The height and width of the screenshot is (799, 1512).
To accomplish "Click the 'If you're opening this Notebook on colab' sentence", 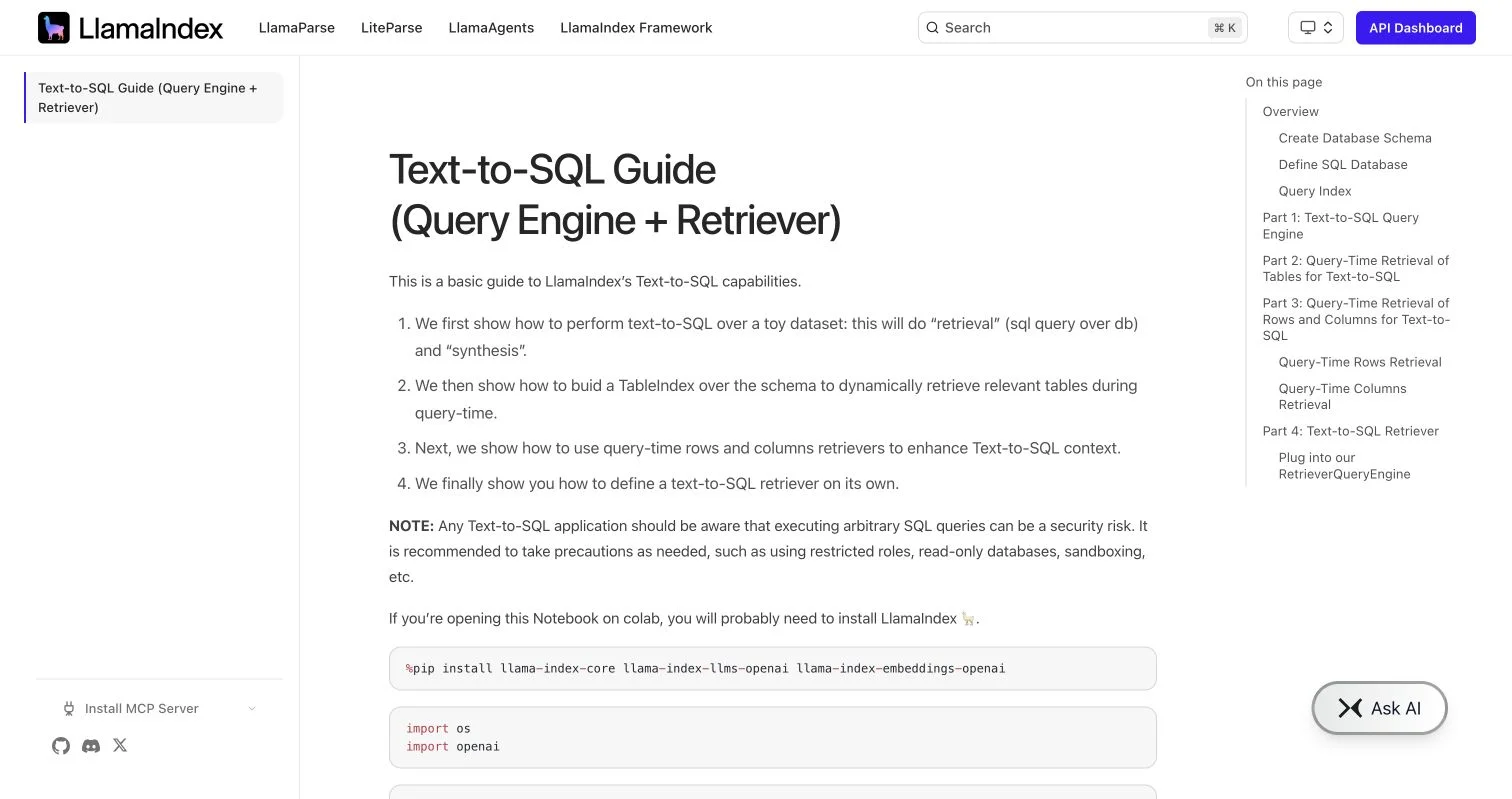I will click(684, 619).
